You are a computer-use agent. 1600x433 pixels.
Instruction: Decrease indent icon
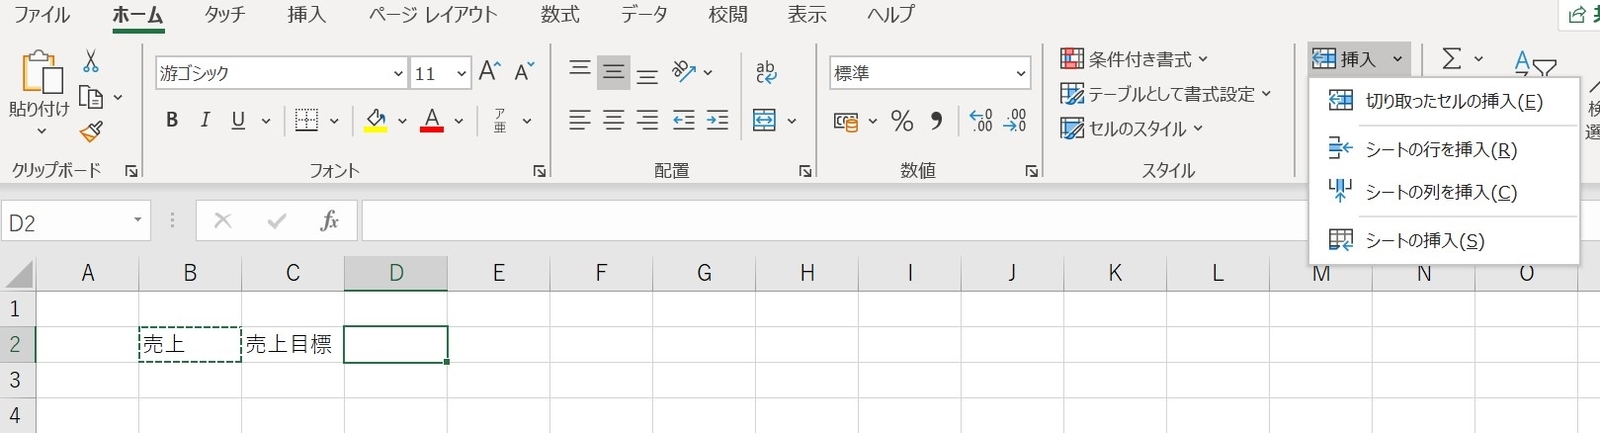(684, 121)
